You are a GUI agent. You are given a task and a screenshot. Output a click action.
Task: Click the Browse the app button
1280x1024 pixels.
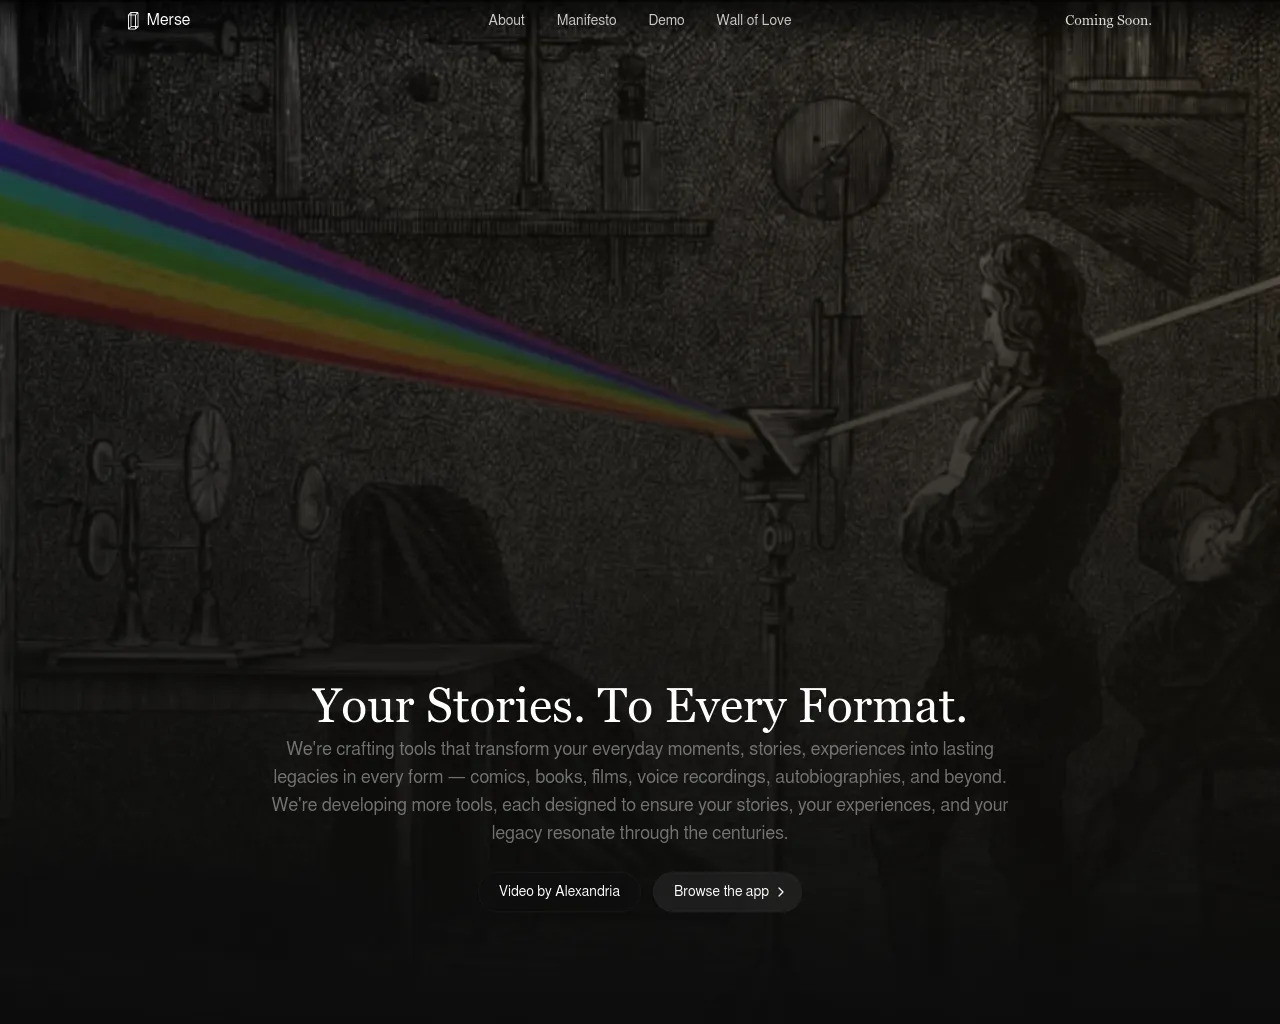click(x=727, y=891)
